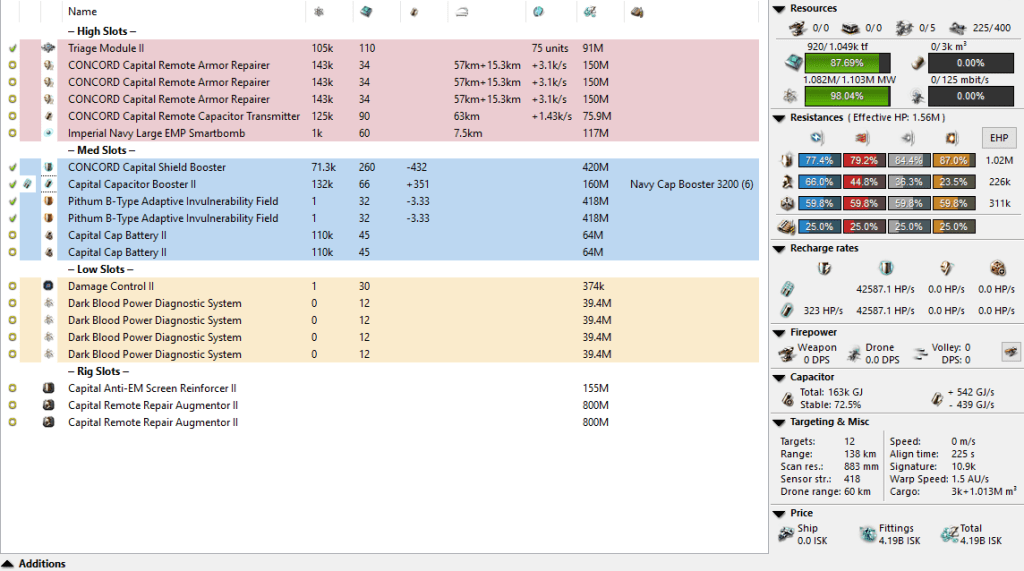The height and width of the screenshot is (571, 1024).
Task: Toggle Triage Module II active state
Action: click(12, 48)
